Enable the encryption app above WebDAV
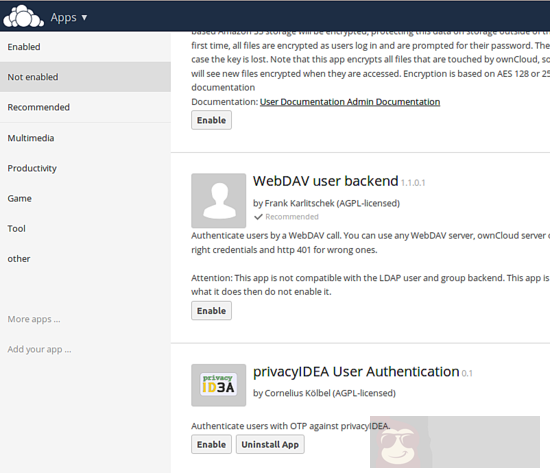 pyautogui.click(x=212, y=120)
